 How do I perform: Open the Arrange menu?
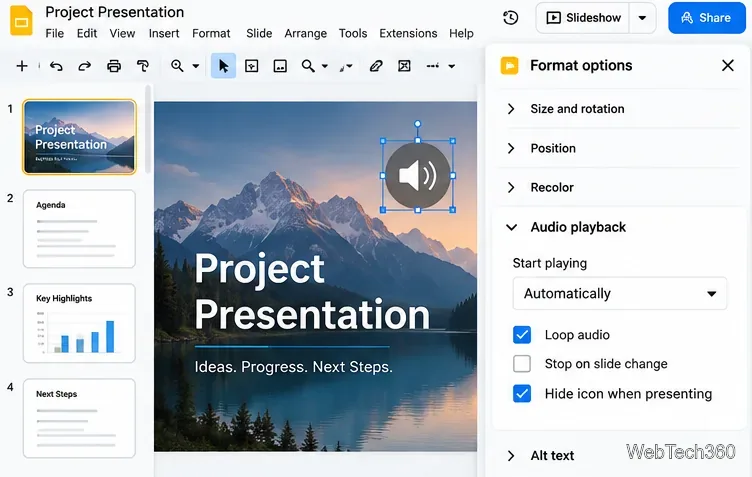[306, 34]
